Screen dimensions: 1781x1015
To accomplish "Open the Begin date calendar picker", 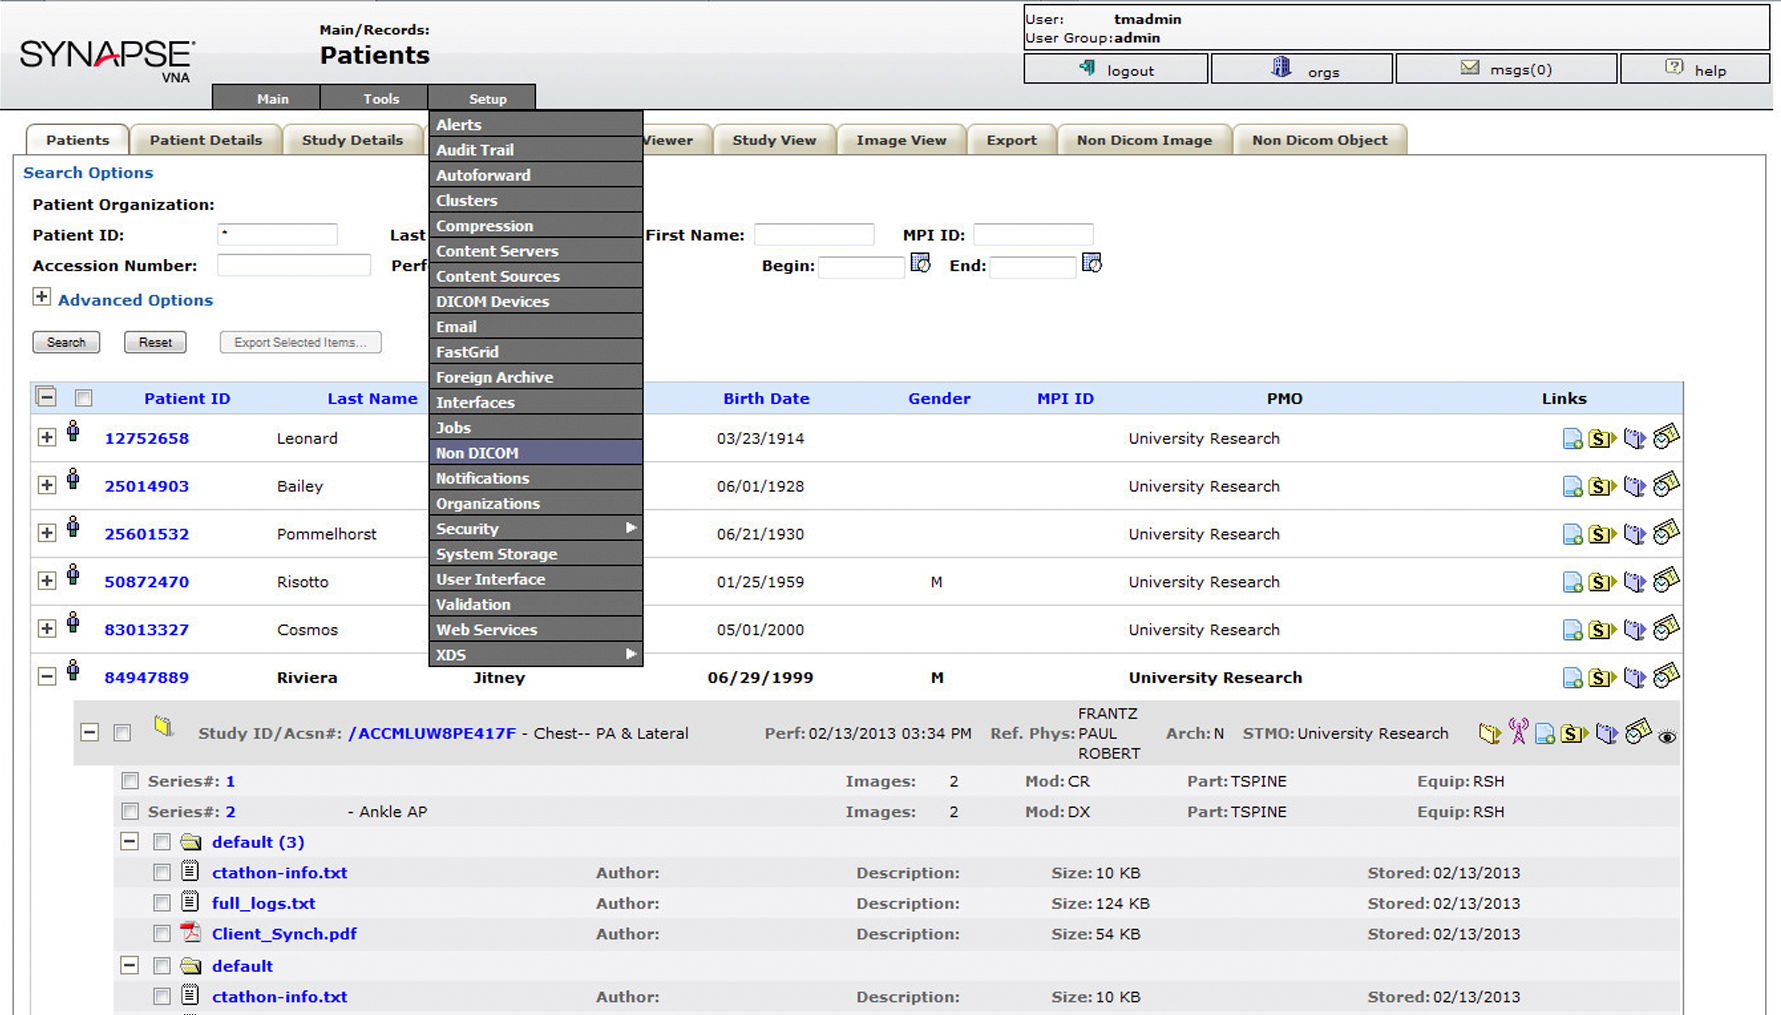I will pos(920,264).
